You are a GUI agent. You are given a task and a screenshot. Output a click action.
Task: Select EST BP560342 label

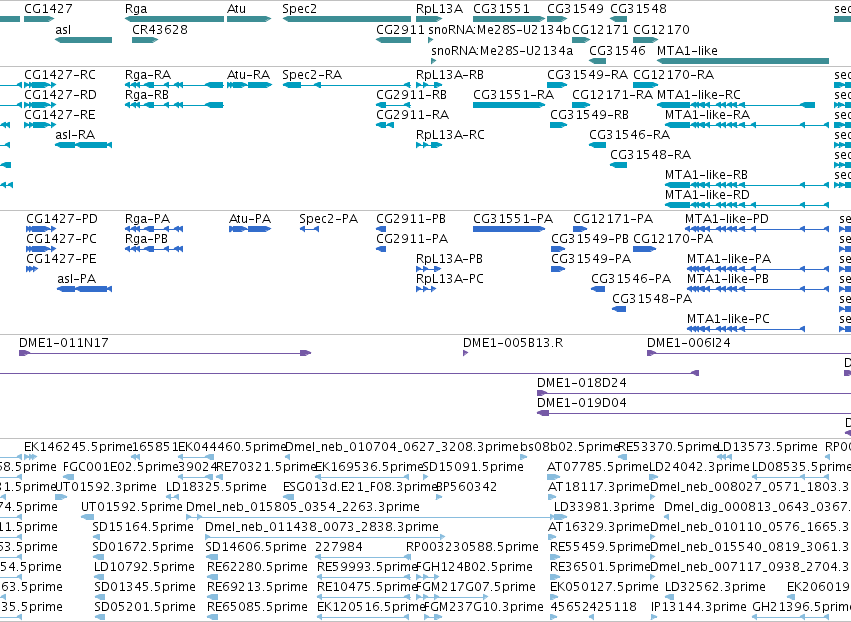466,487
